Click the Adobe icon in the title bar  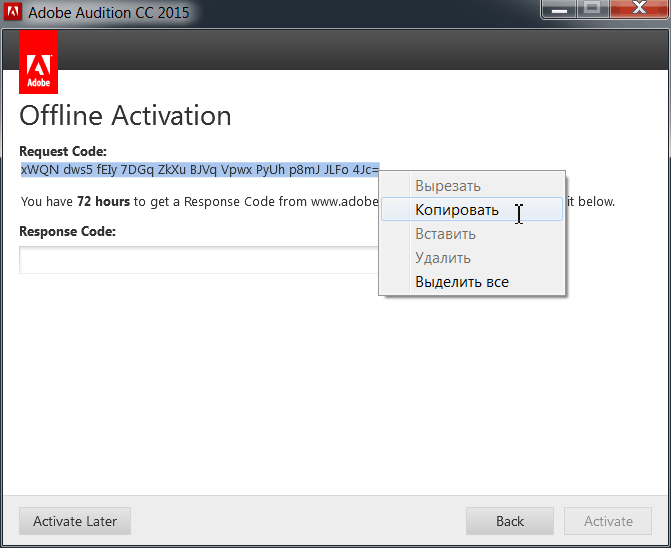click(14, 15)
